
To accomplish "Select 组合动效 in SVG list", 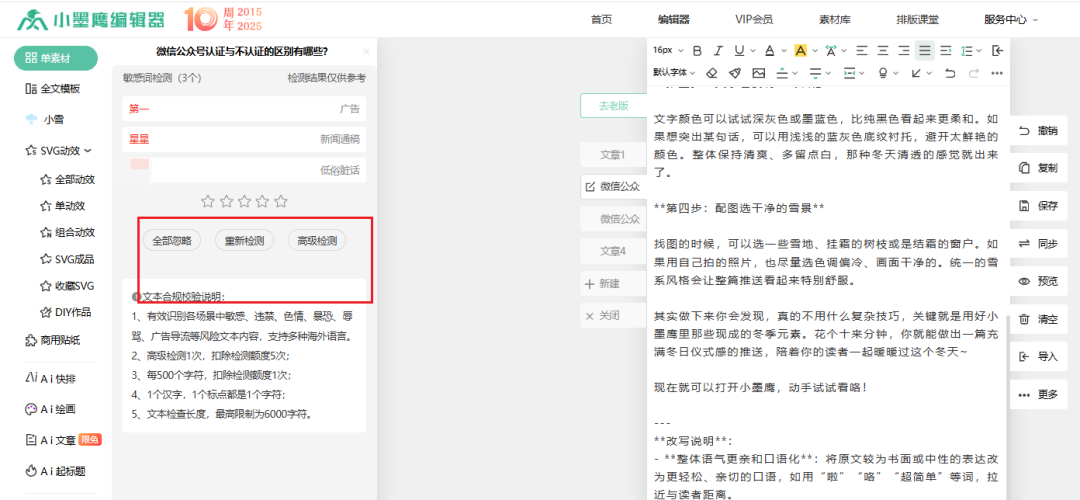I will (68, 232).
